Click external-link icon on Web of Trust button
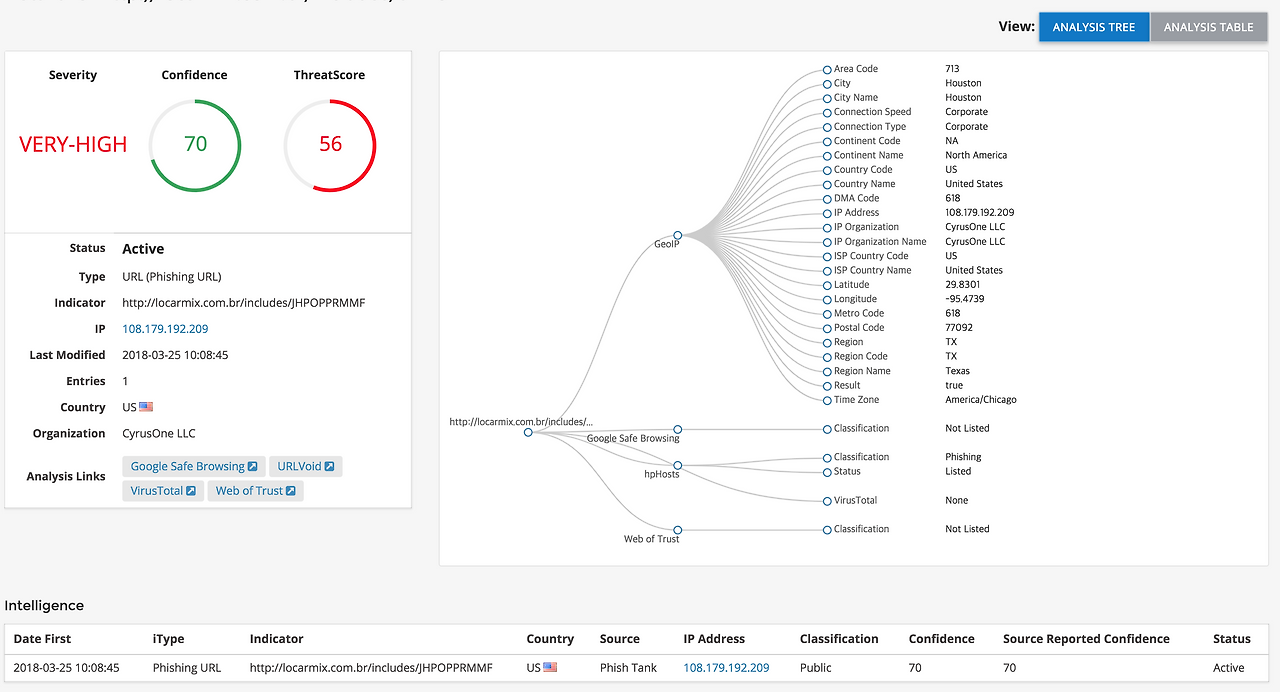Viewport: 1280px width, 692px height. [x=290, y=491]
